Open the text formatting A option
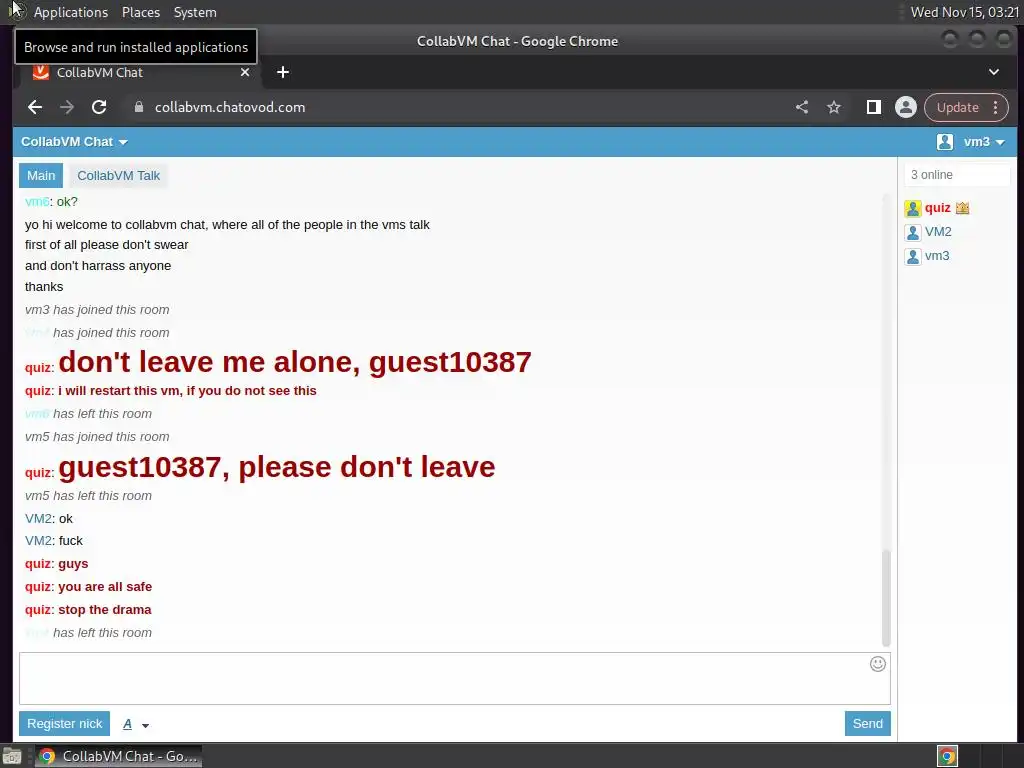The height and width of the screenshot is (768, 1024). click(127, 724)
